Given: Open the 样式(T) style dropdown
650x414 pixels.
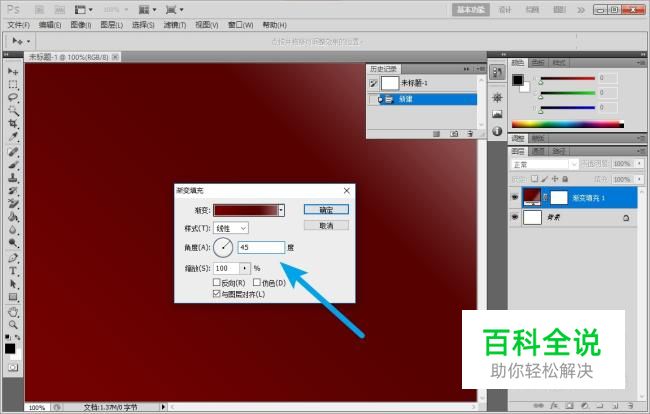Looking at the screenshot, I should 231,228.
